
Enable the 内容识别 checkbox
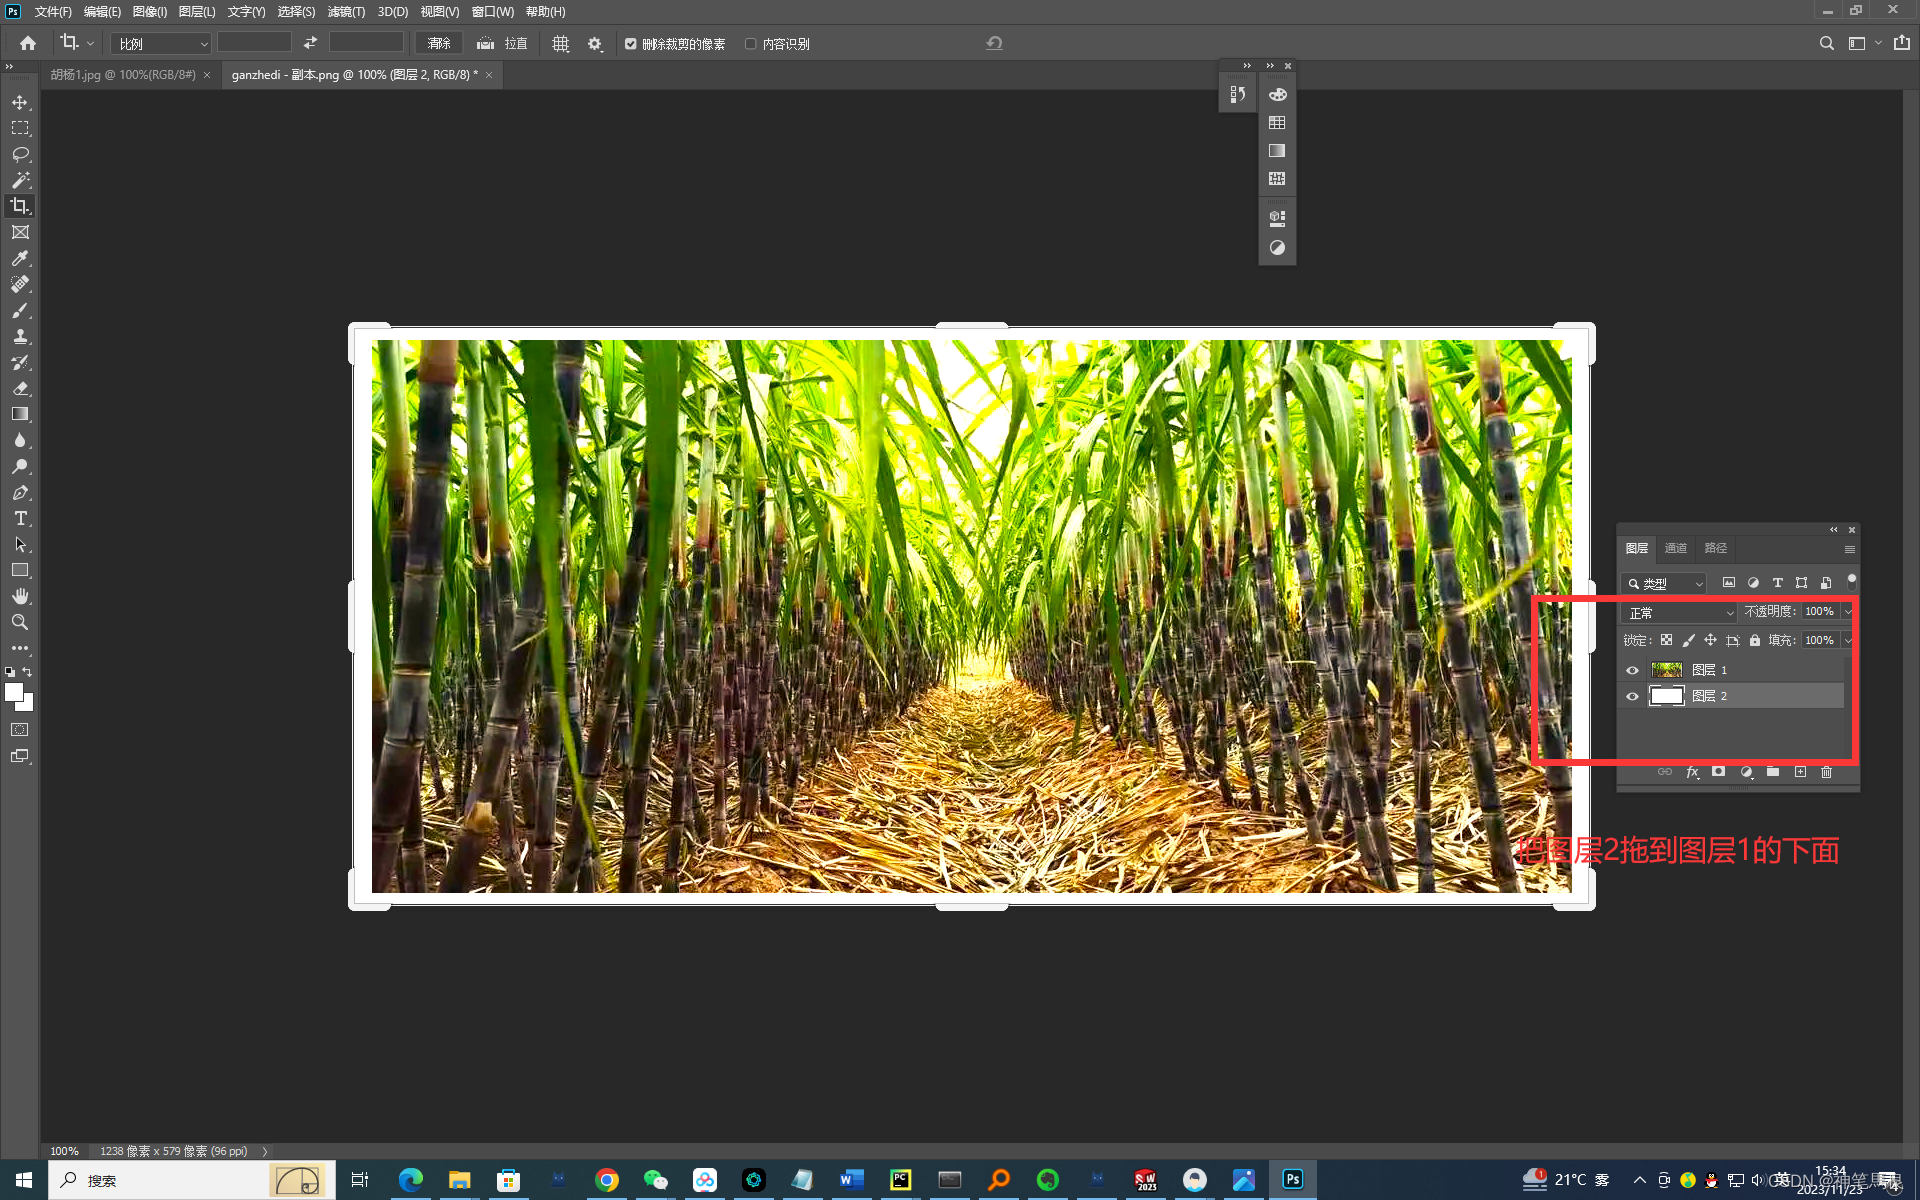751,44
